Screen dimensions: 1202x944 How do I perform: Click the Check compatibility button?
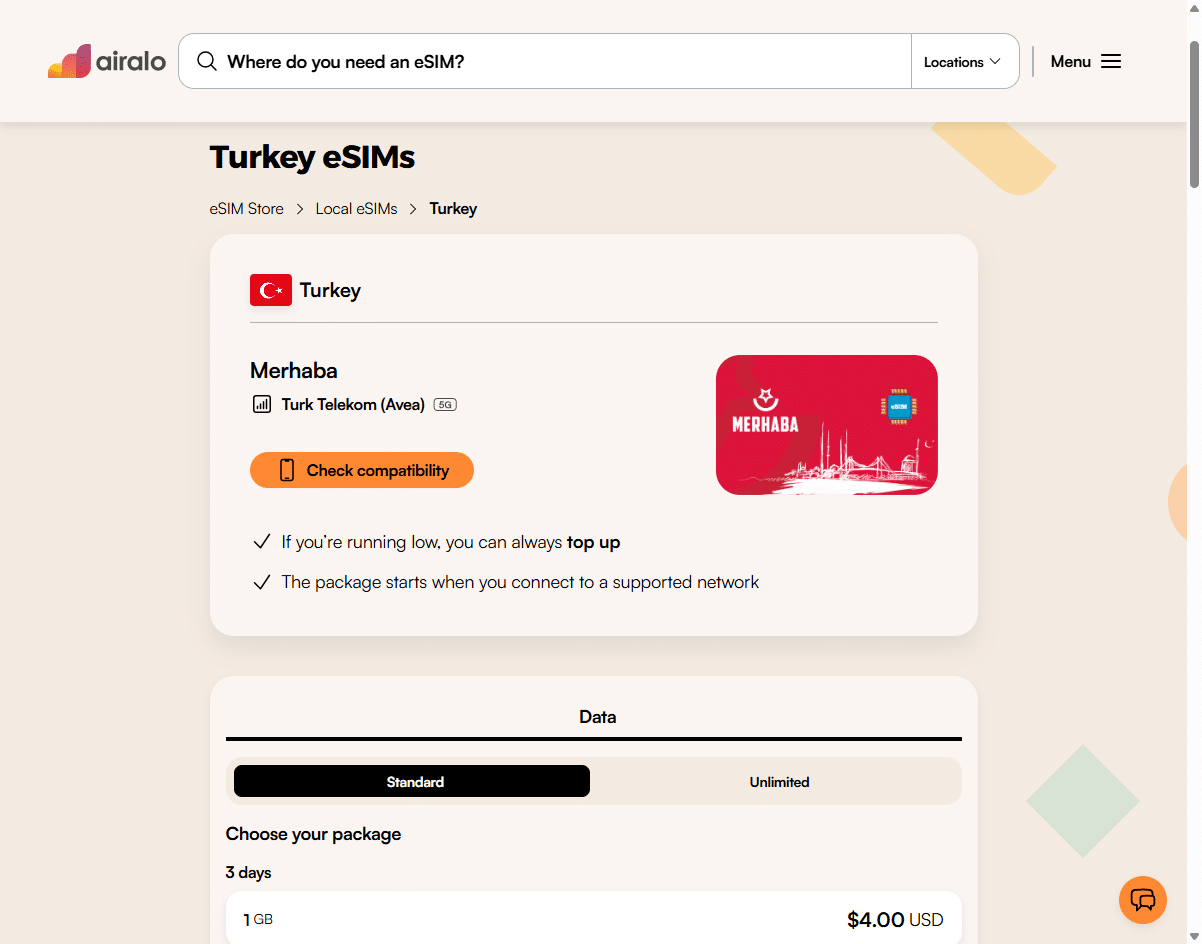362,469
